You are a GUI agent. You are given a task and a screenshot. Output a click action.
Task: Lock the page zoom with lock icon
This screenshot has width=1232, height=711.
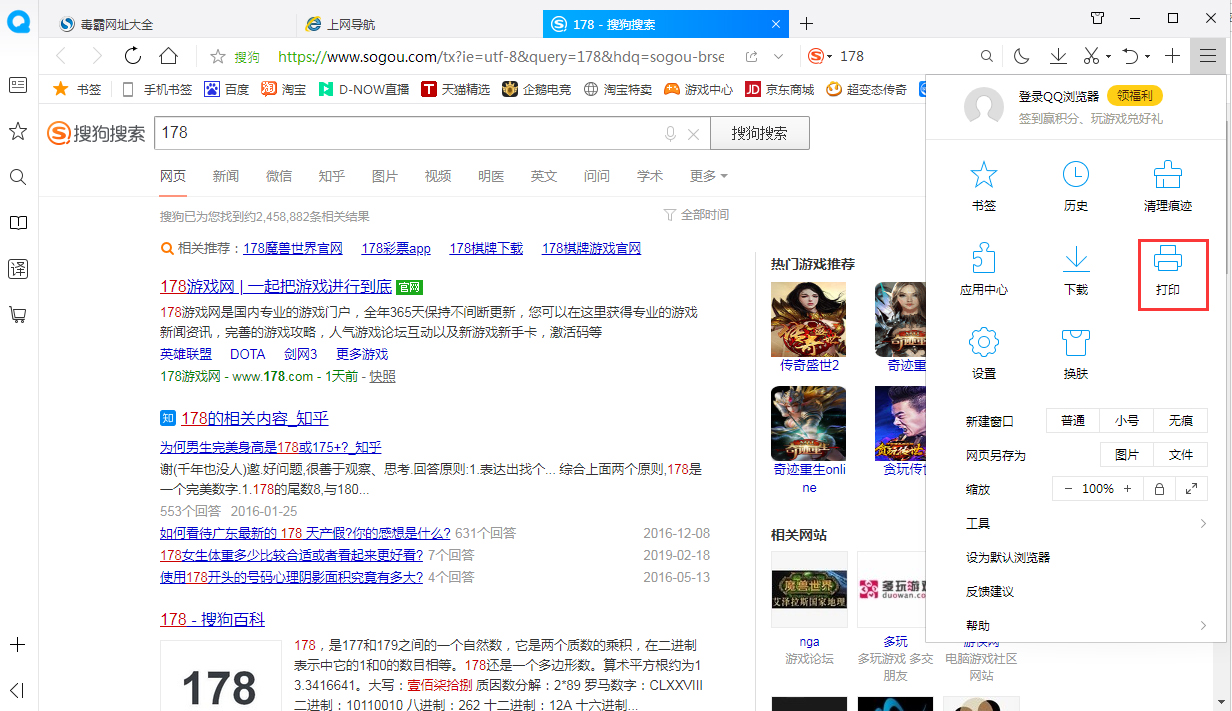pos(1159,488)
